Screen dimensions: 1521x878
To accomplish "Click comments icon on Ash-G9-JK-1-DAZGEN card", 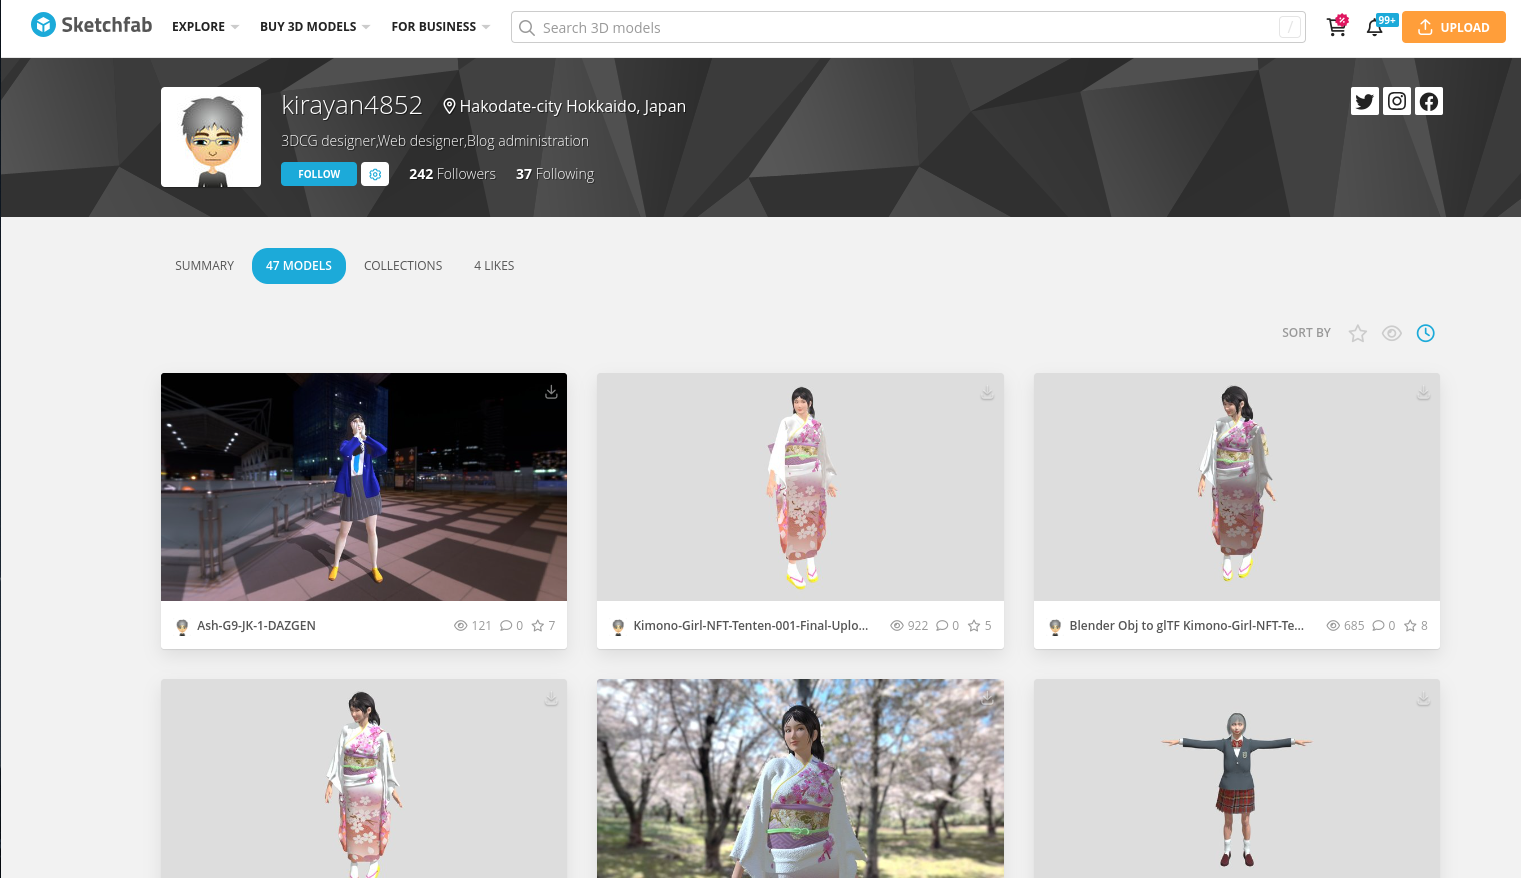I will pyautogui.click(x=506, y=626).
